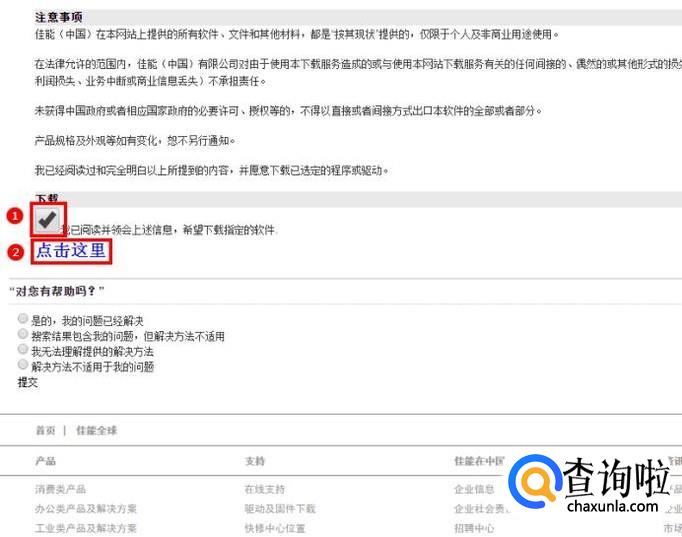Select radio 是的，我的问题已经解决
This screenshot has width=682, height=537.
[23, 319]
